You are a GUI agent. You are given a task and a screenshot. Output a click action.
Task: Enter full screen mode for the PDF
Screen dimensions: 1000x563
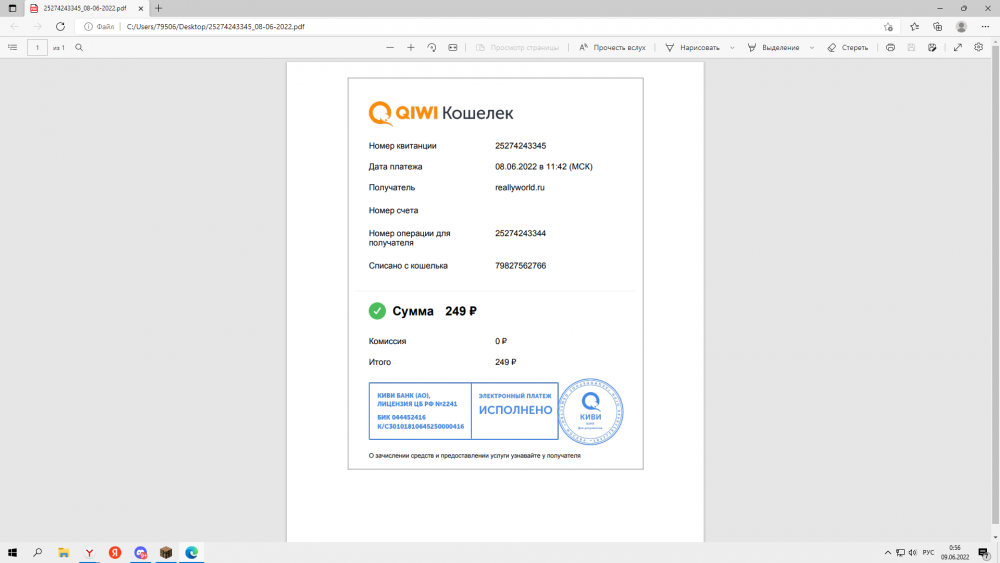pyautogui.click(x=958, y=47)
